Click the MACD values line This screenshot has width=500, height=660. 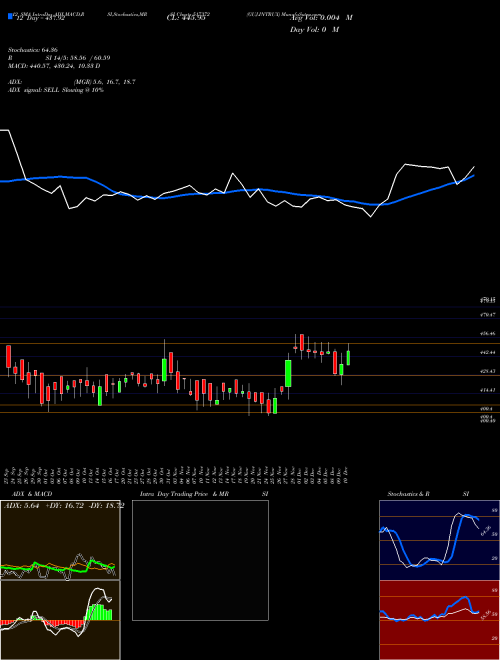tap(54, 66)
